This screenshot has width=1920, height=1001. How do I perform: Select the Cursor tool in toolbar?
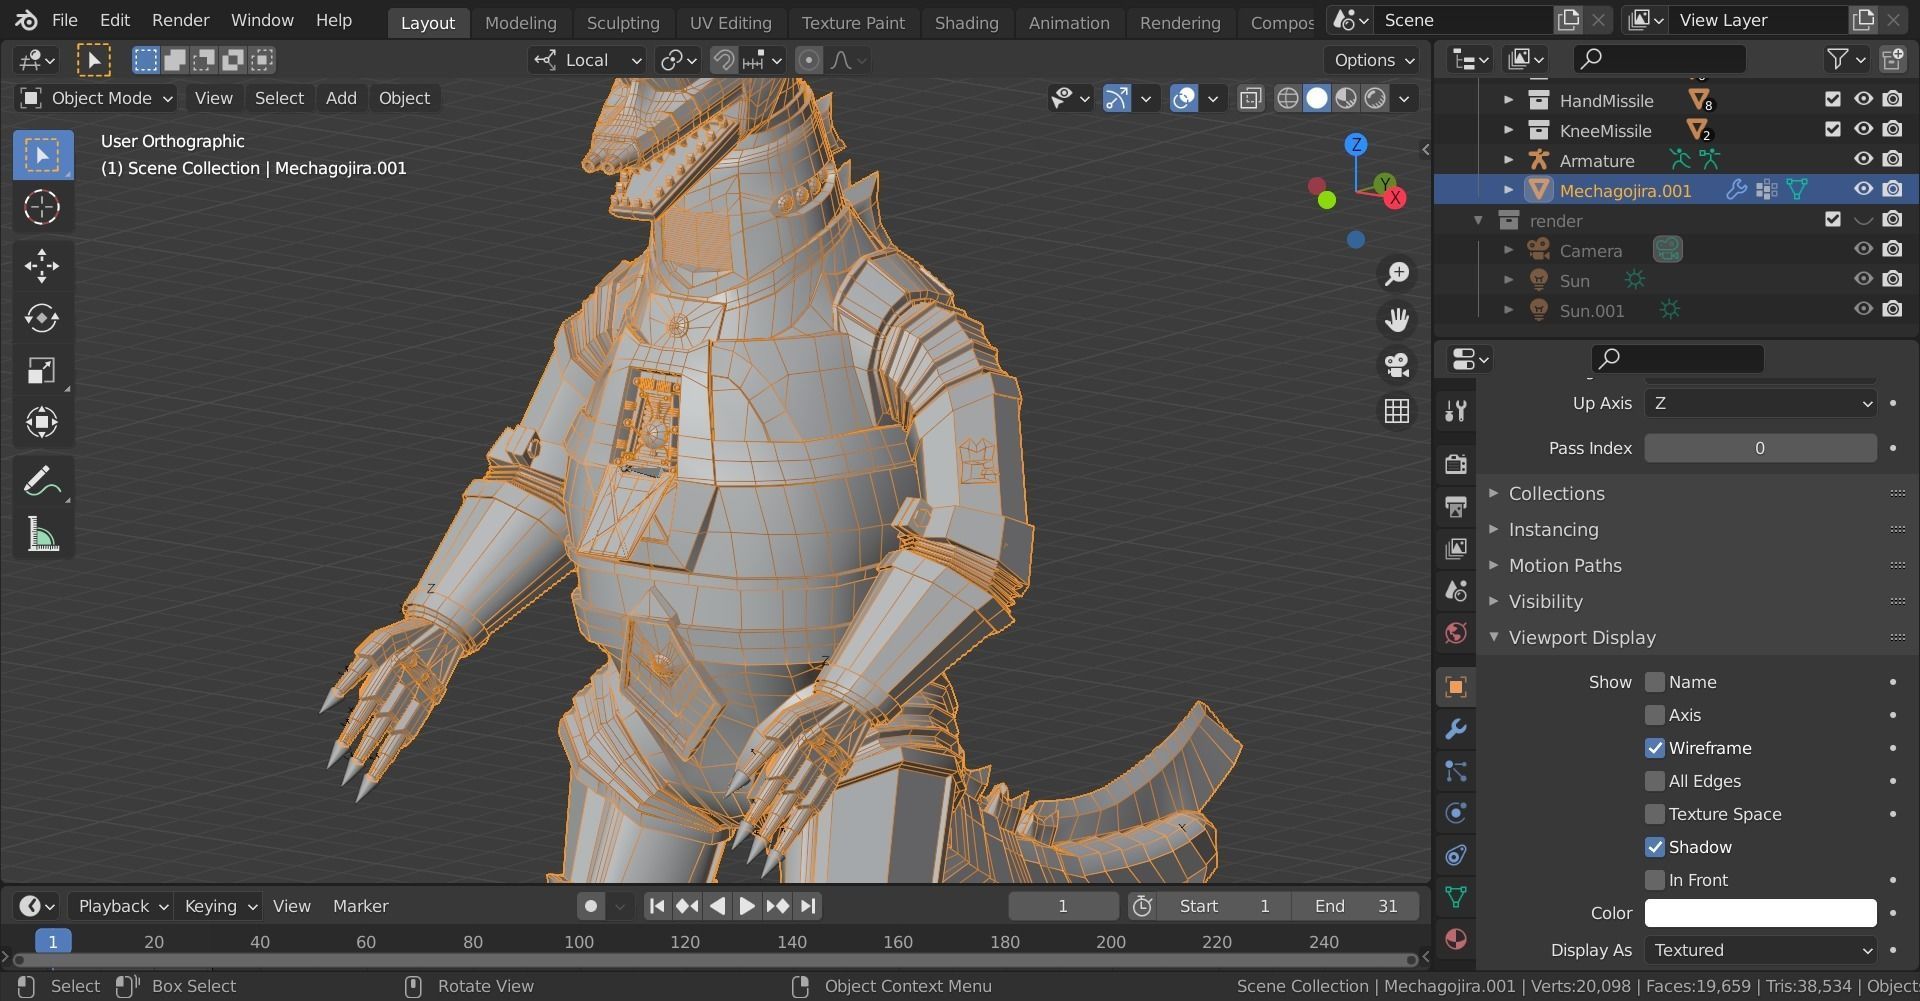[x=42, y=207]
